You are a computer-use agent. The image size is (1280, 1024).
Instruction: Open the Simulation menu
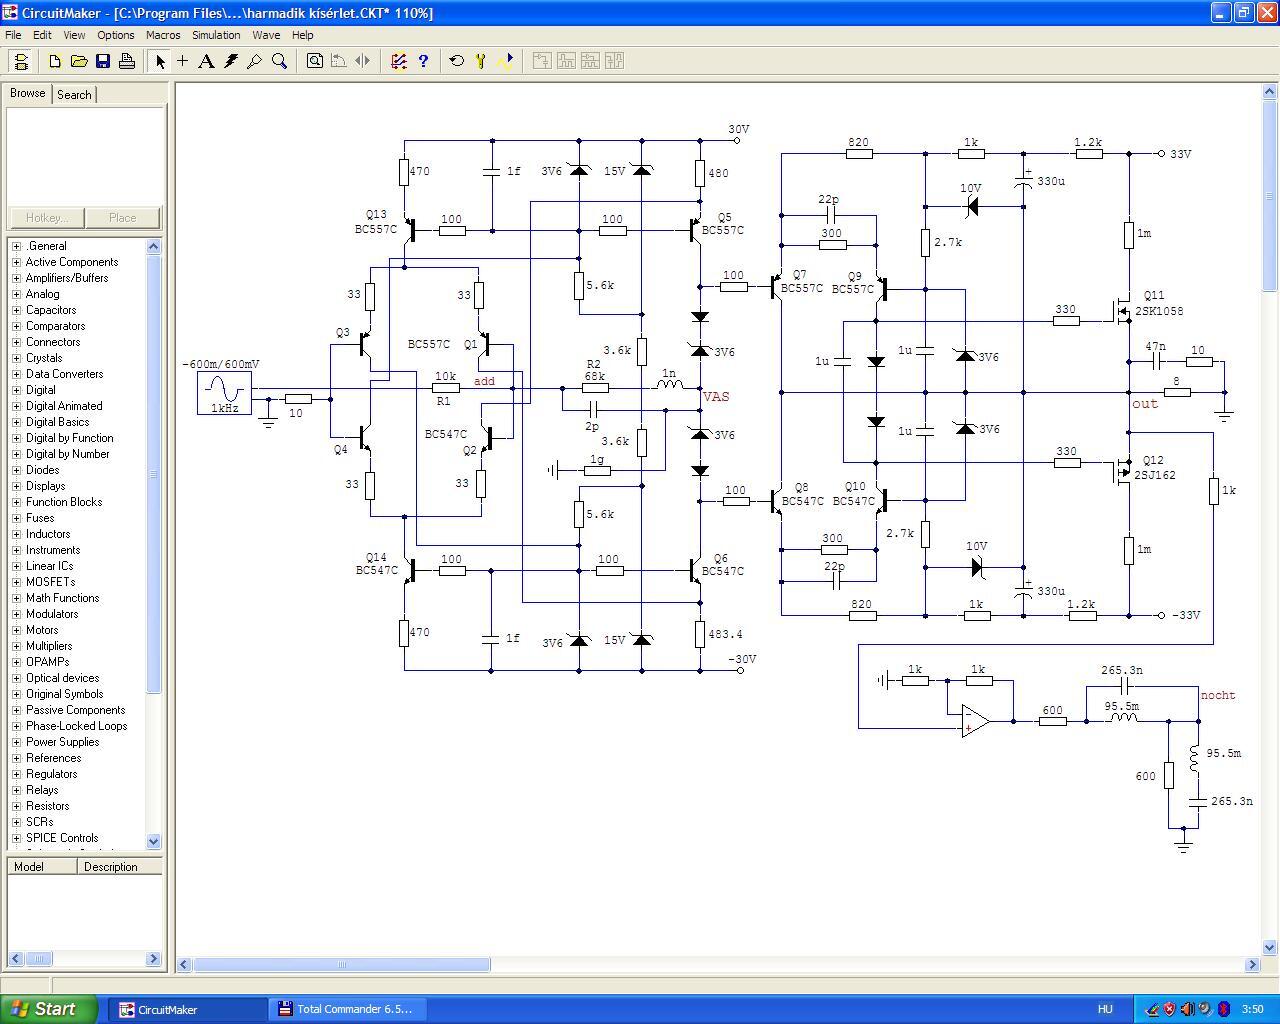tap(216, 35)
